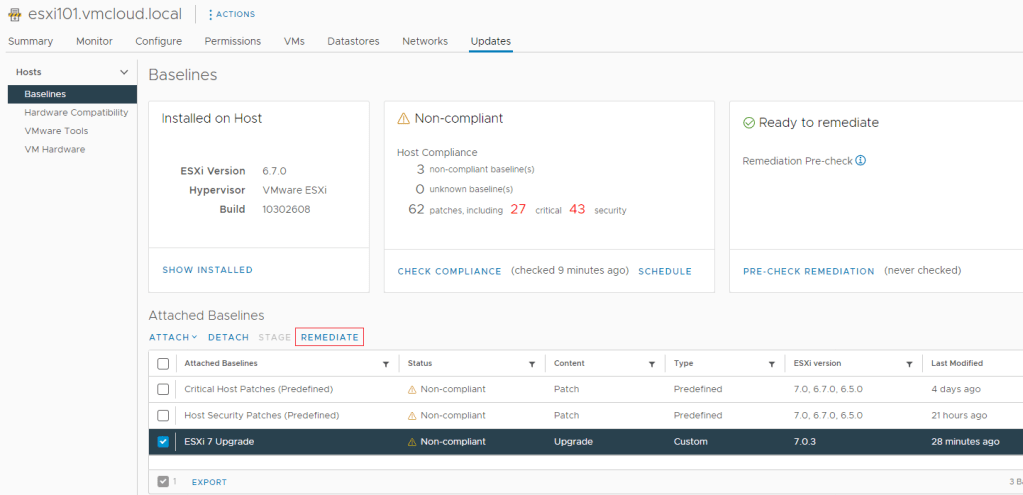The width and height of the screenshot is (1023, 495).
Task: Toggle the select-all checkbox in table header
Action: 163,364
